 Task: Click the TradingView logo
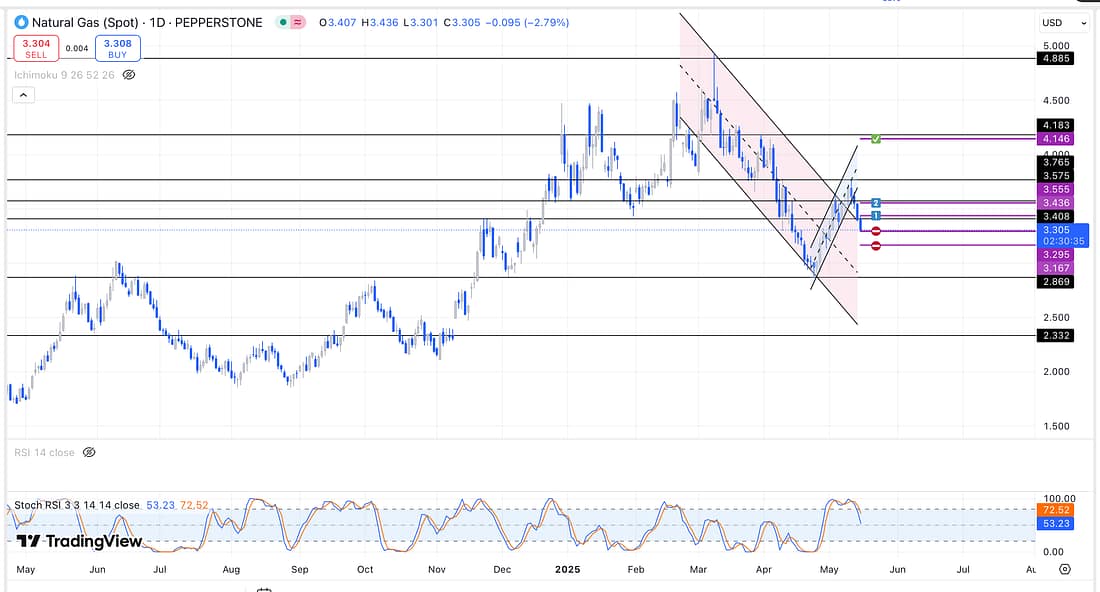[x=79, y=541]
